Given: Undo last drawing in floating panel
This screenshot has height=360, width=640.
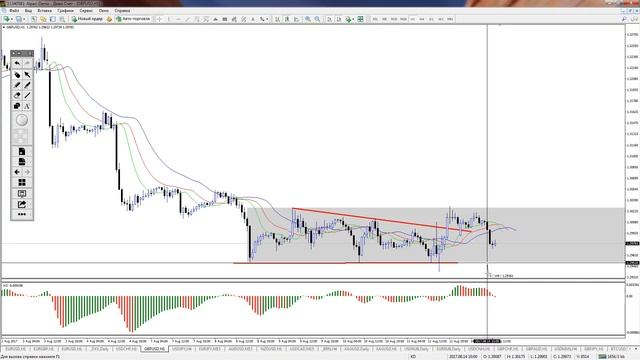Looking at the screenshot, I should 17,63.
